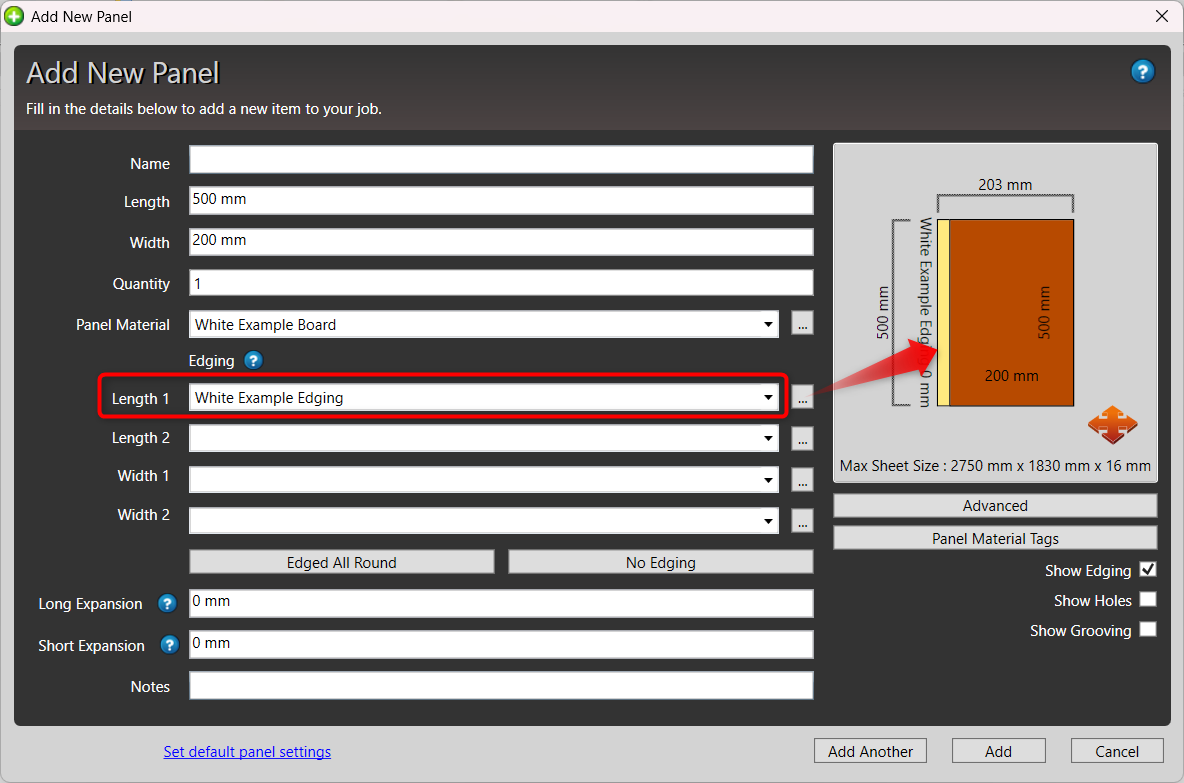This screenshot has width=1184, height=783.
Task: Uncheck the Show Edging checkbox
Action: point(1148,569)
